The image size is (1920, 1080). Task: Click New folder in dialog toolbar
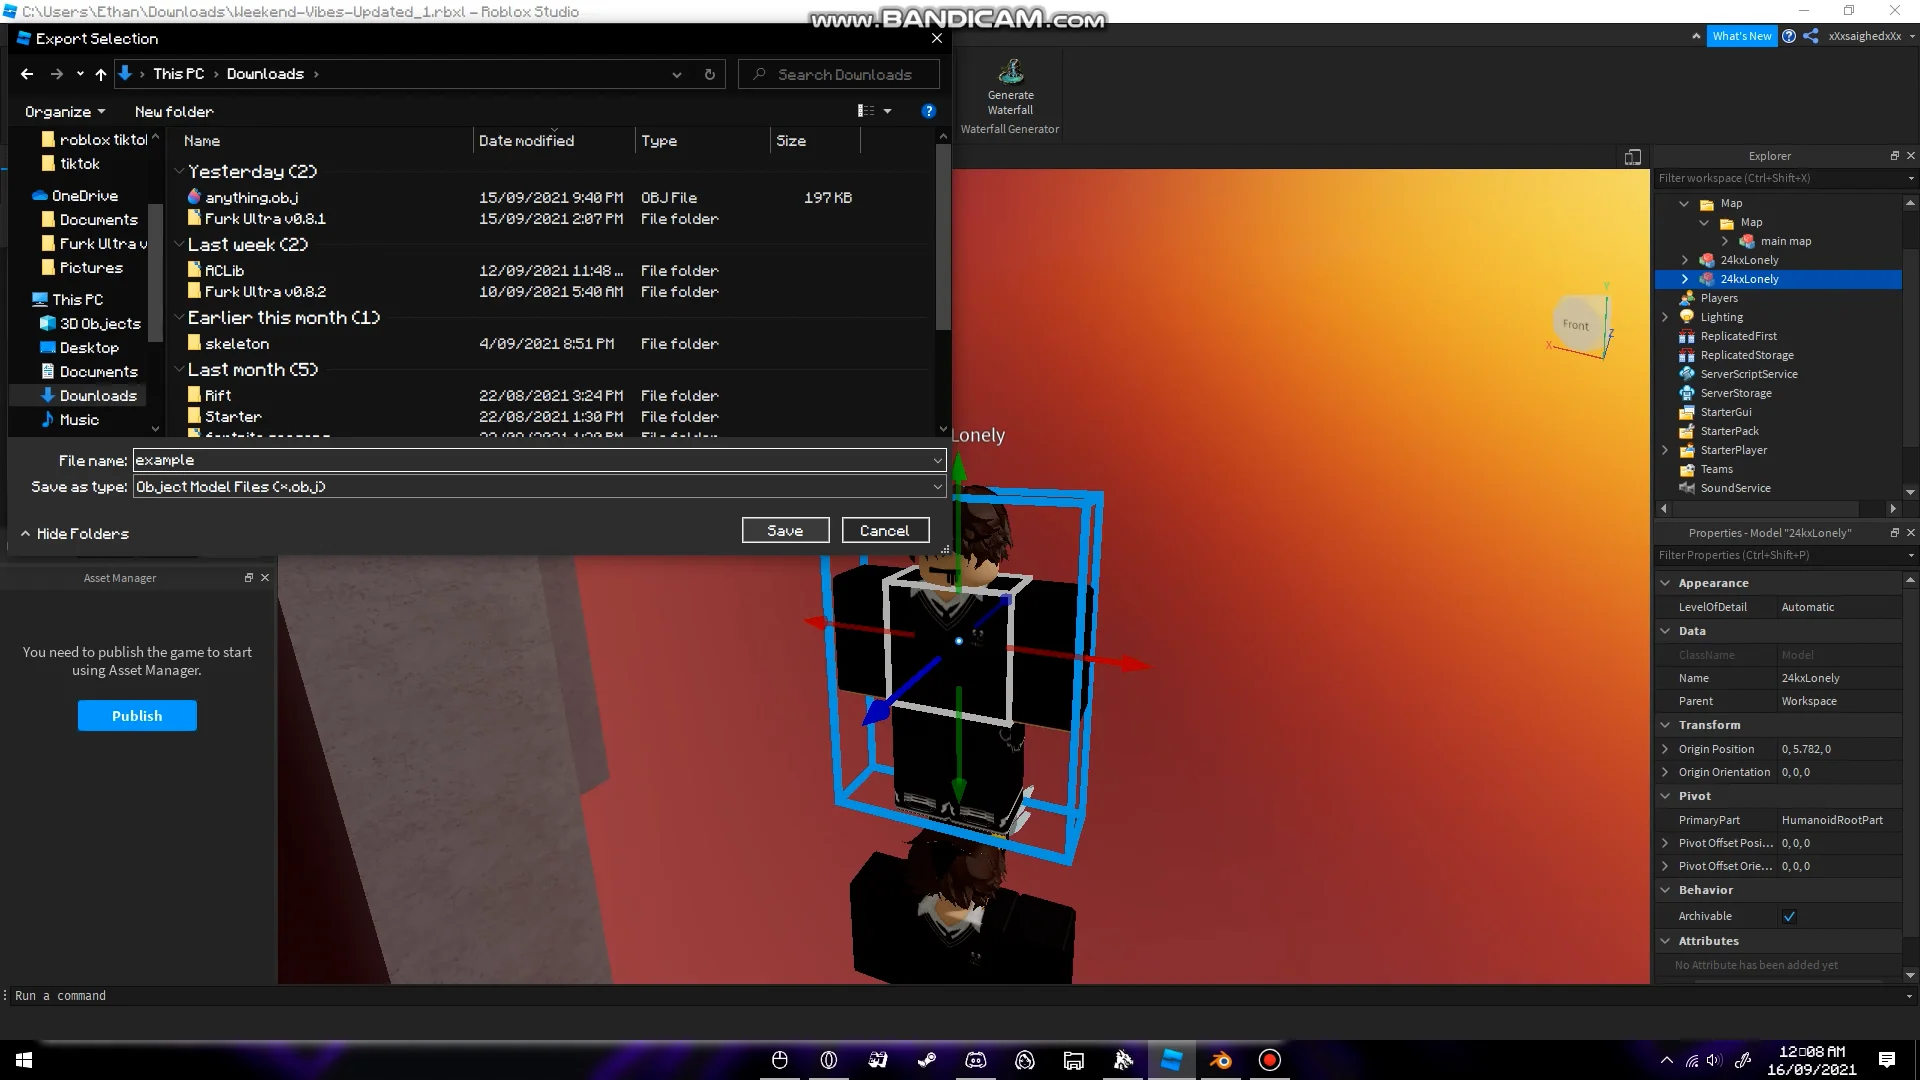coord(174,112)
